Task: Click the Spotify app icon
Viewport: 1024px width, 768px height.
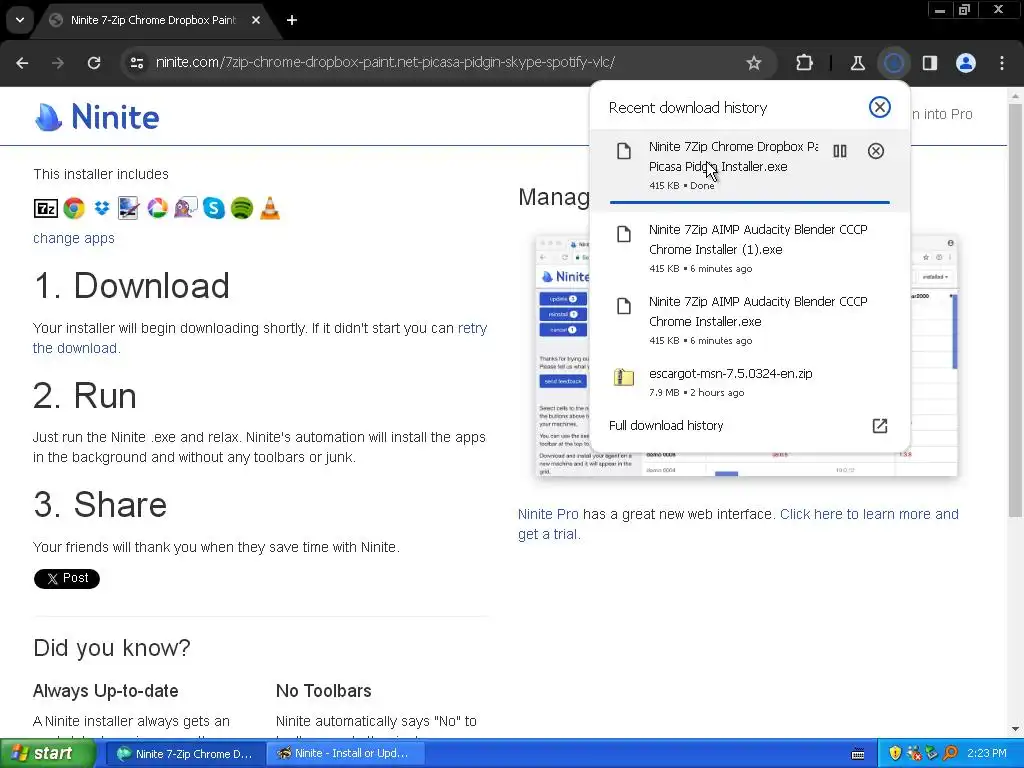Action: (242, 208)
